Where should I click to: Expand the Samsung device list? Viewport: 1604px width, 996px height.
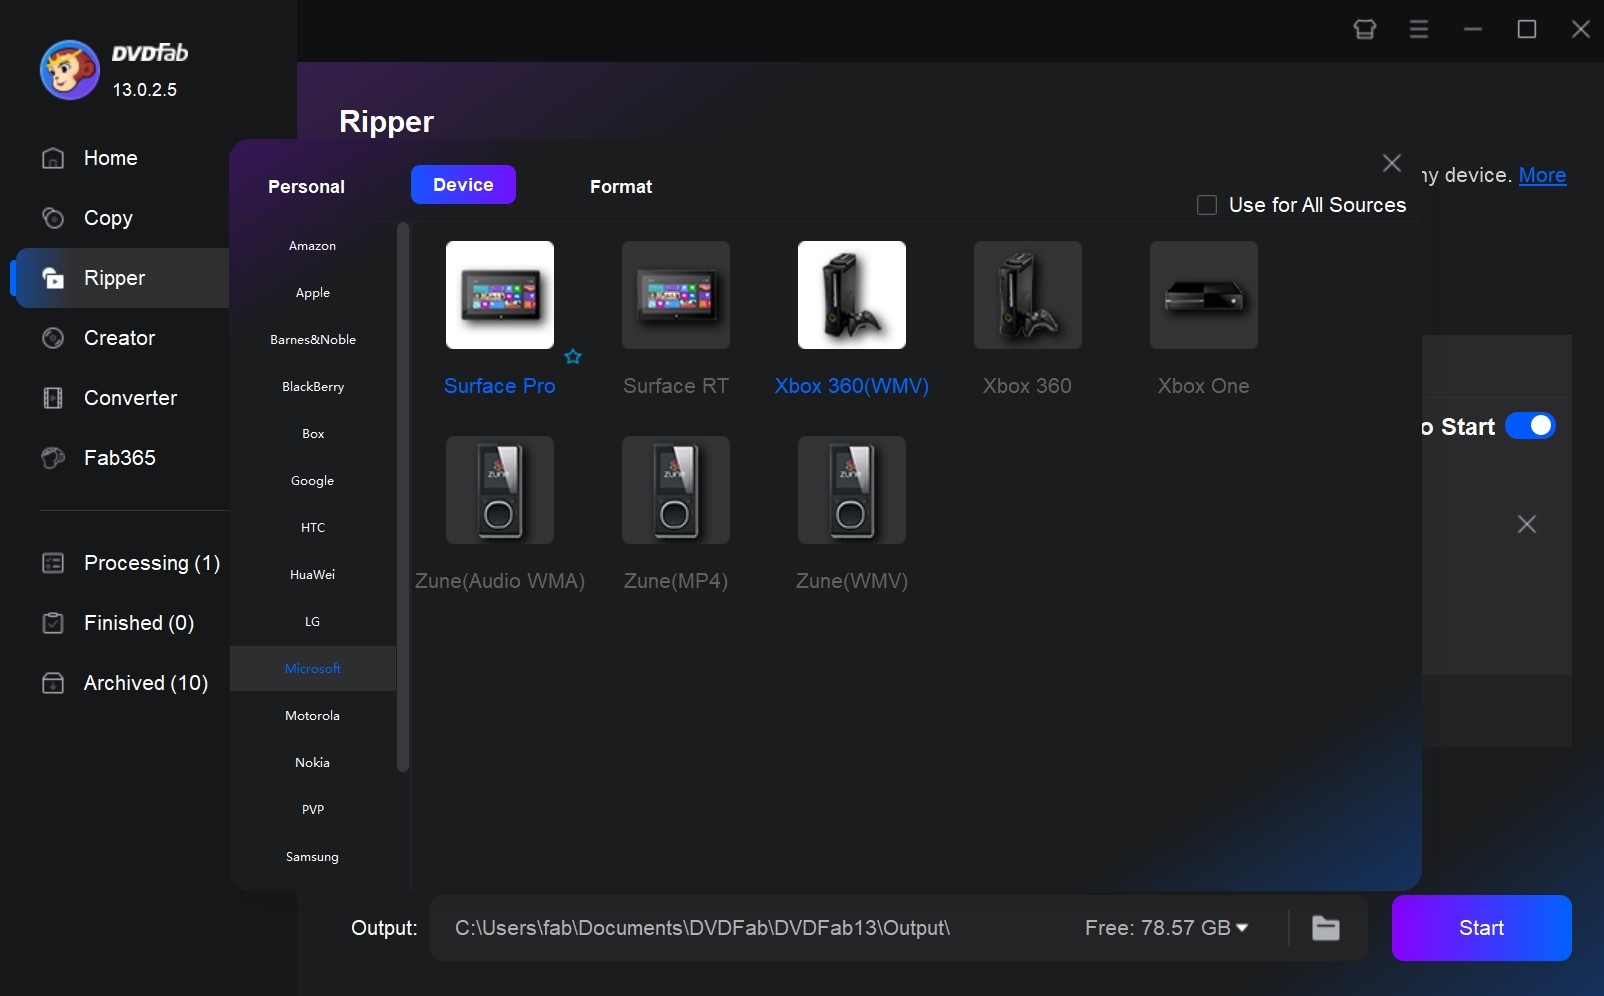(x=312, y=856)
